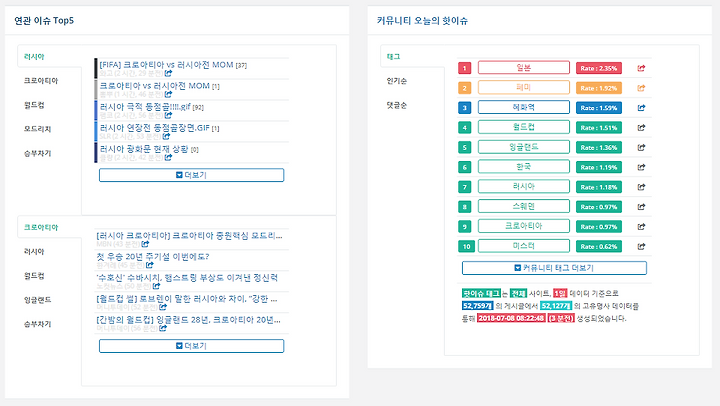Select 월드컵 tab in the second issue box
The image size is (720, 406).
[34, 276]
